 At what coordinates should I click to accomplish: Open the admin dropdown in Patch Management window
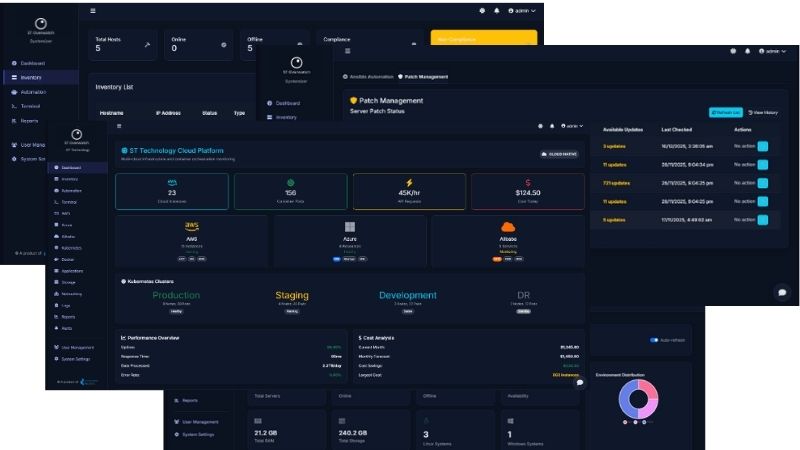coord(773,50)
